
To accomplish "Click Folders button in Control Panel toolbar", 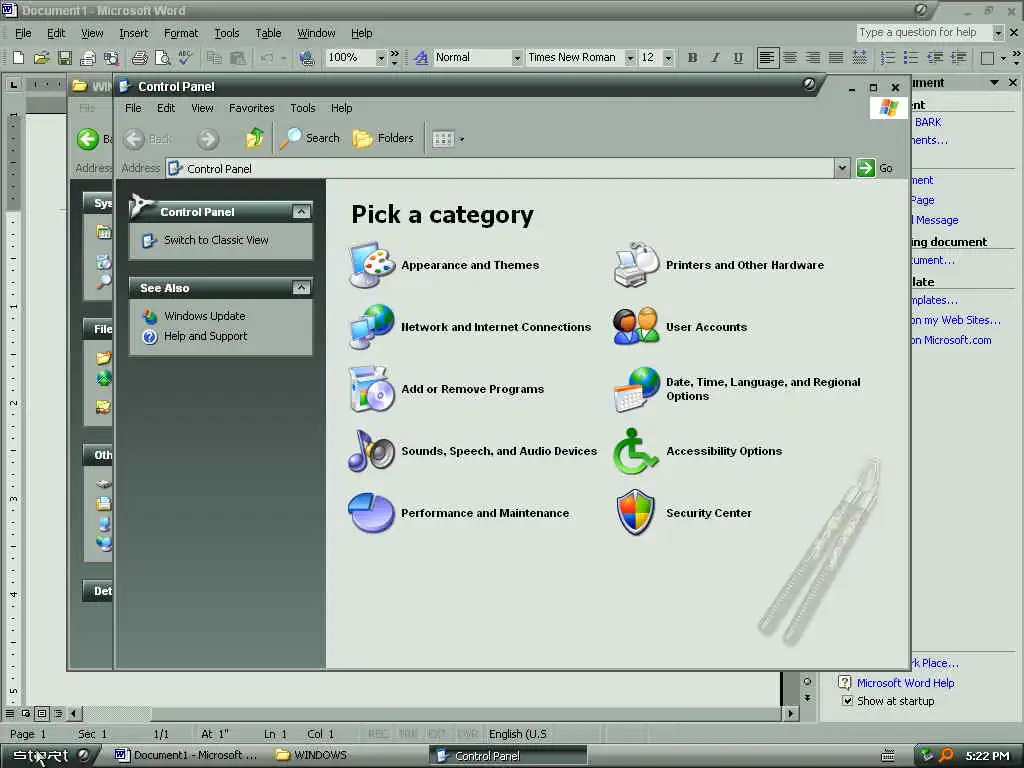I will pyautogui.click(x=383, y=138).
